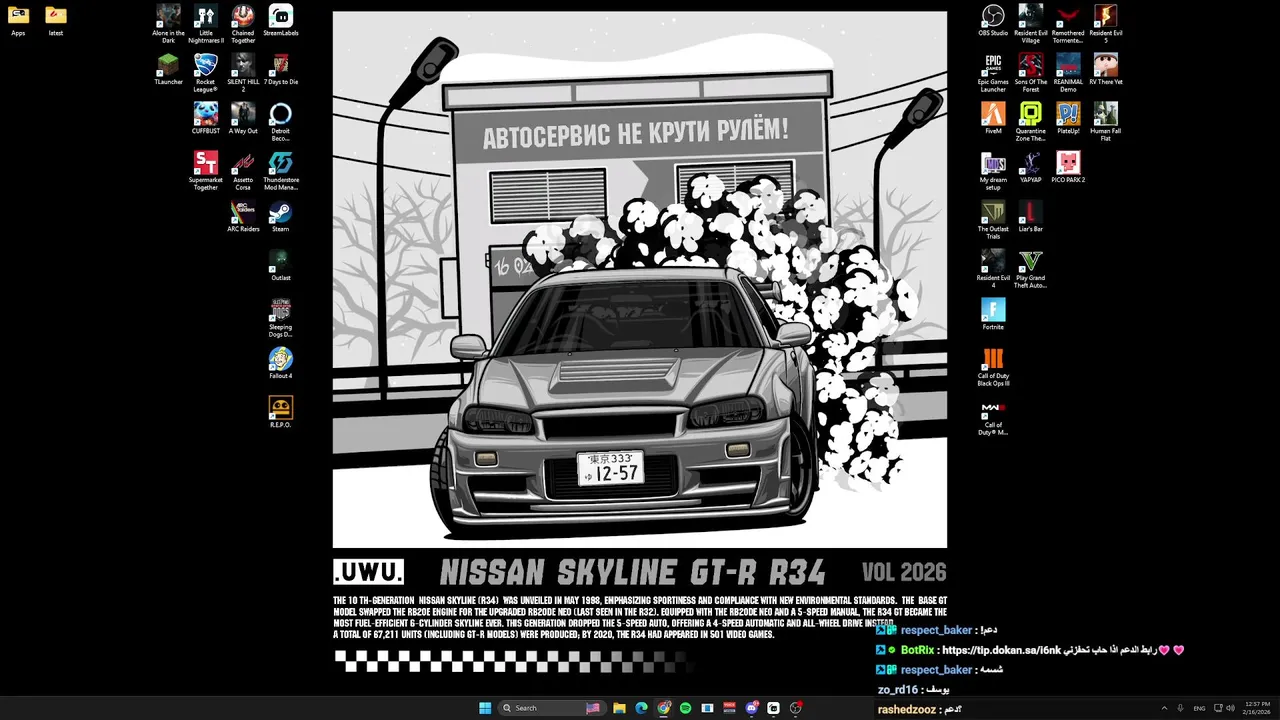Select the Human Fall Flat shortcut
1280x720 pixels.
coord(1106,122)
